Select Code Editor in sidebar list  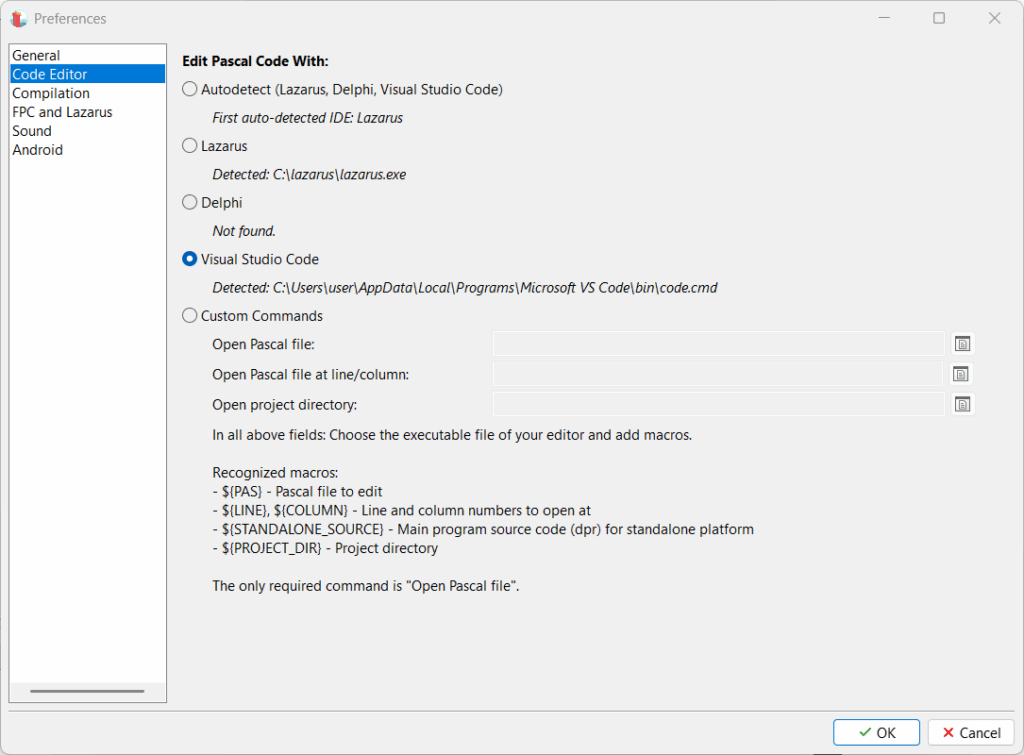[x=87, y=74]
